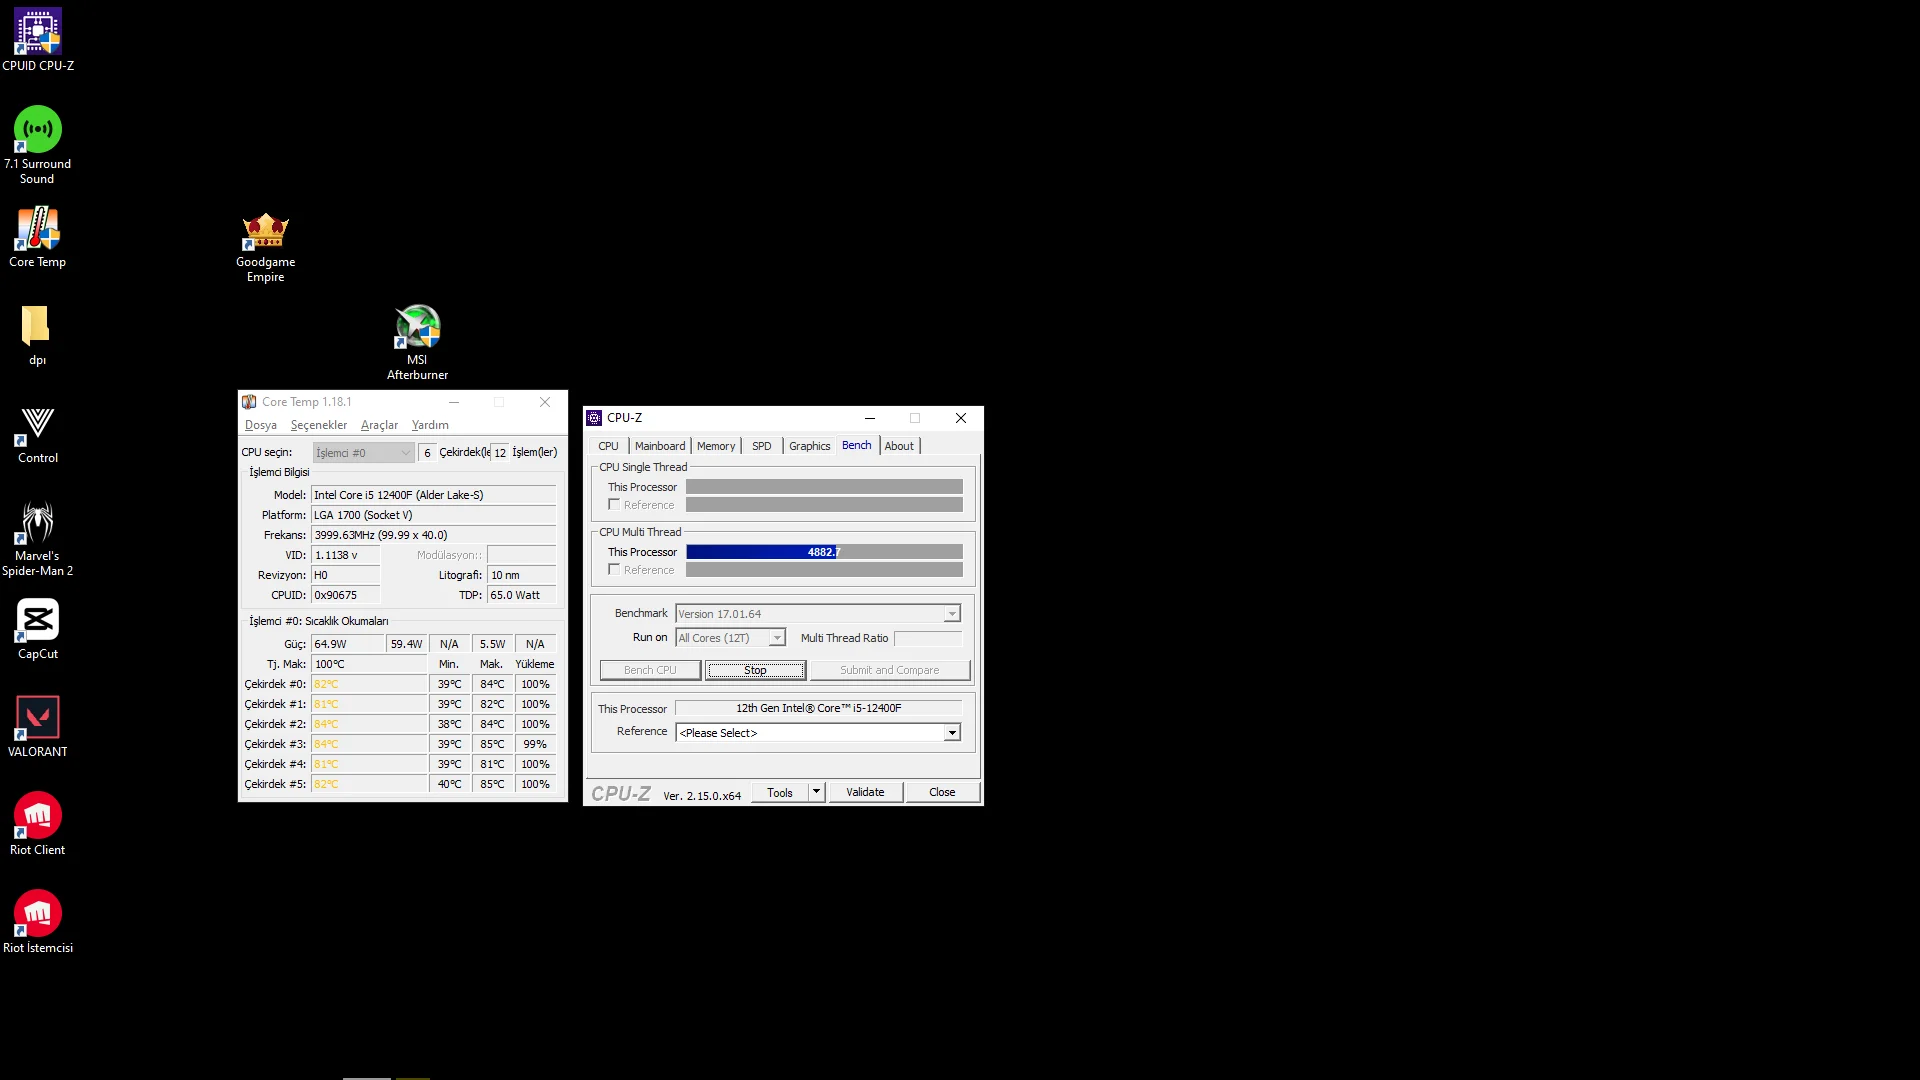Switch to the Mainboard tab
Image resolution: width=1920 pixels, height=1080 pixels.
660,446
